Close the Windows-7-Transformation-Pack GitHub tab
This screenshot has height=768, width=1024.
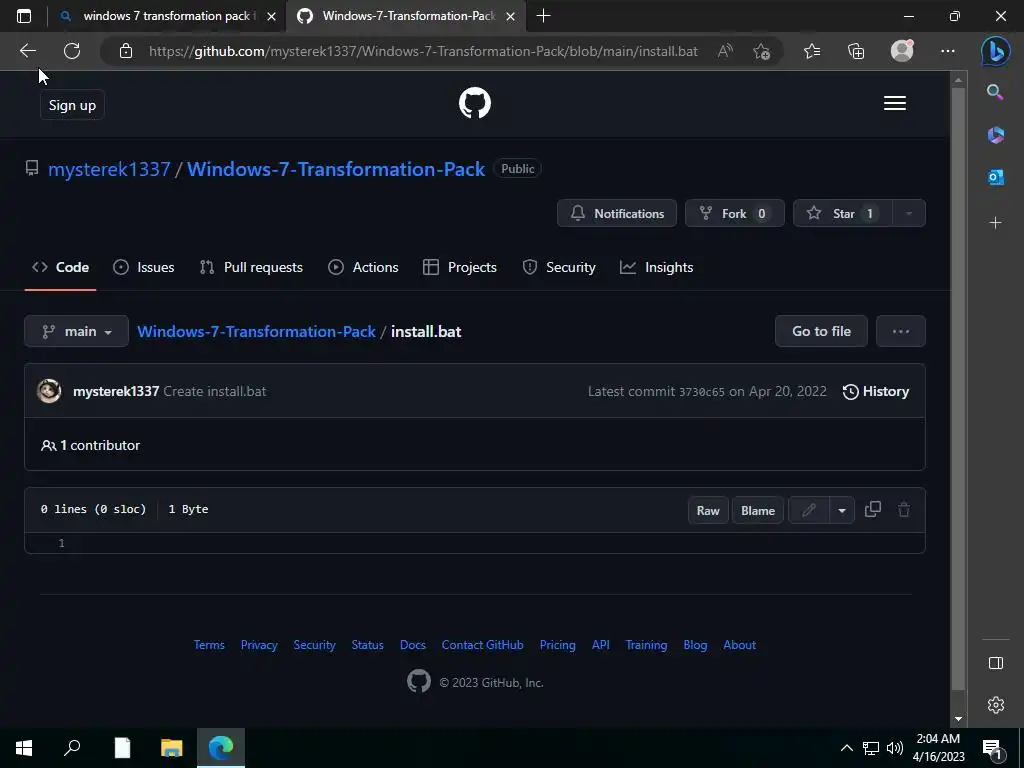coord(511,16)
